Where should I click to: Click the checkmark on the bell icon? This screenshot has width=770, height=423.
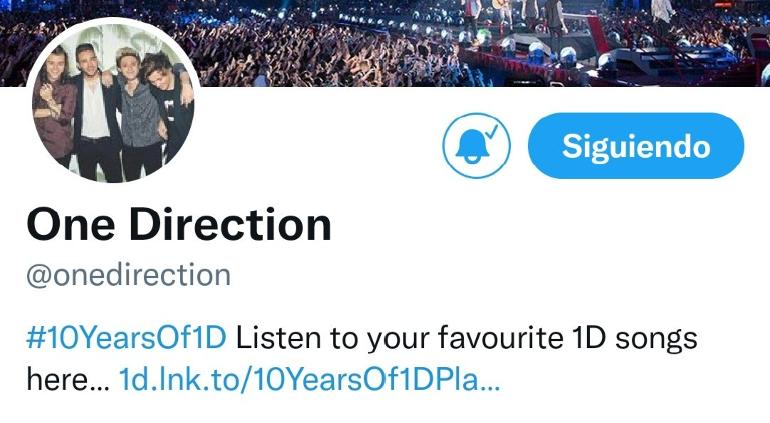[491, 131]
